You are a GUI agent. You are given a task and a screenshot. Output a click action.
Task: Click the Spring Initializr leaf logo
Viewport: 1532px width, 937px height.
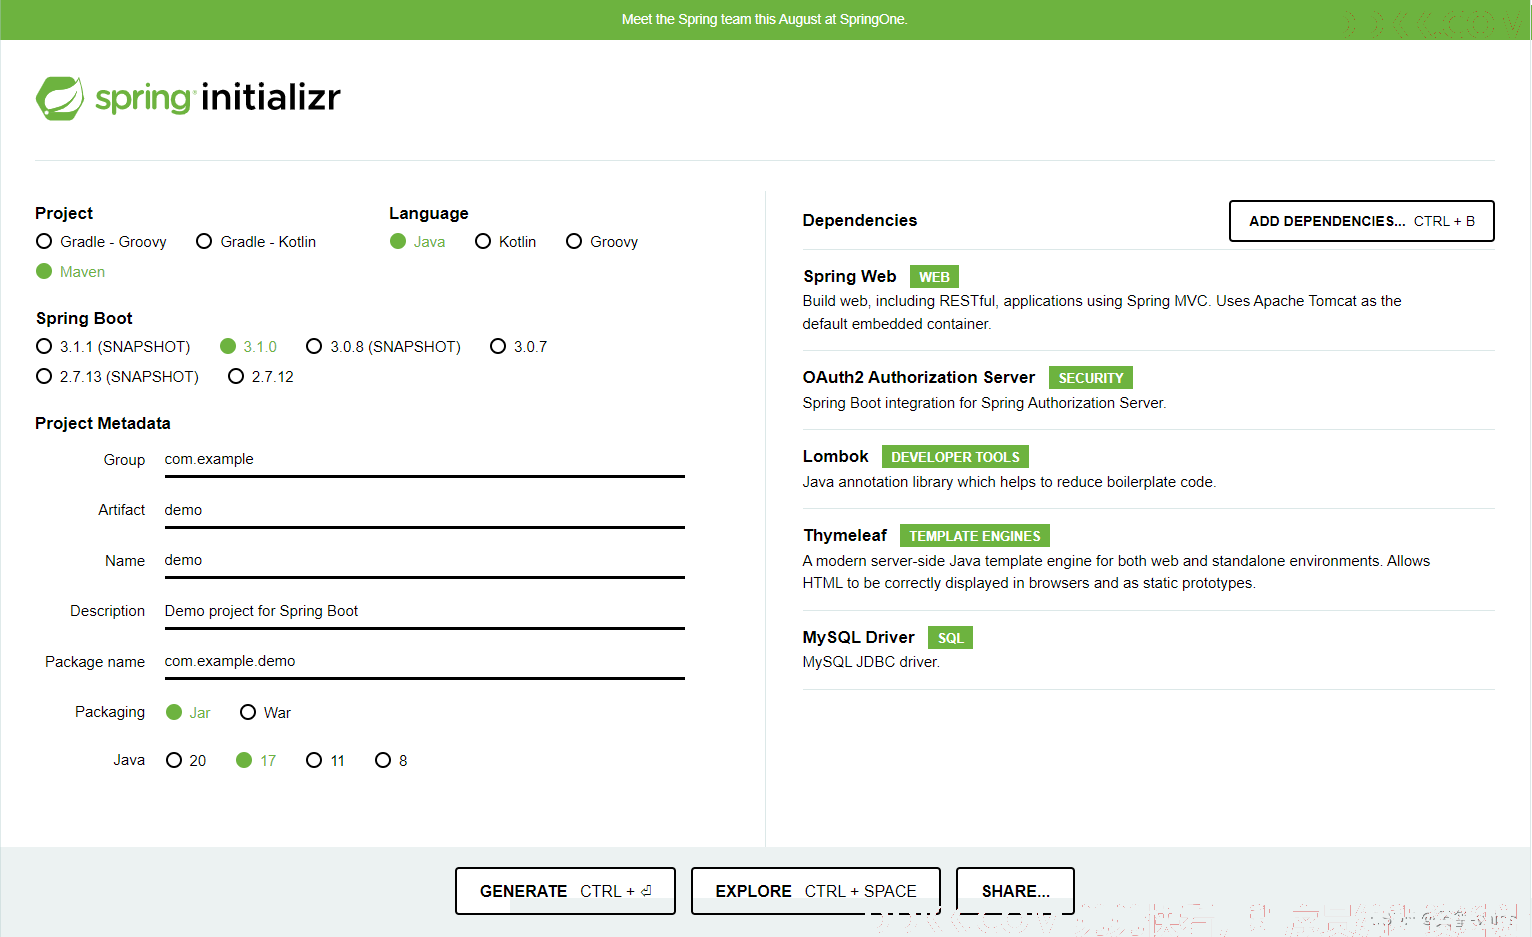[x=60, y=98]
